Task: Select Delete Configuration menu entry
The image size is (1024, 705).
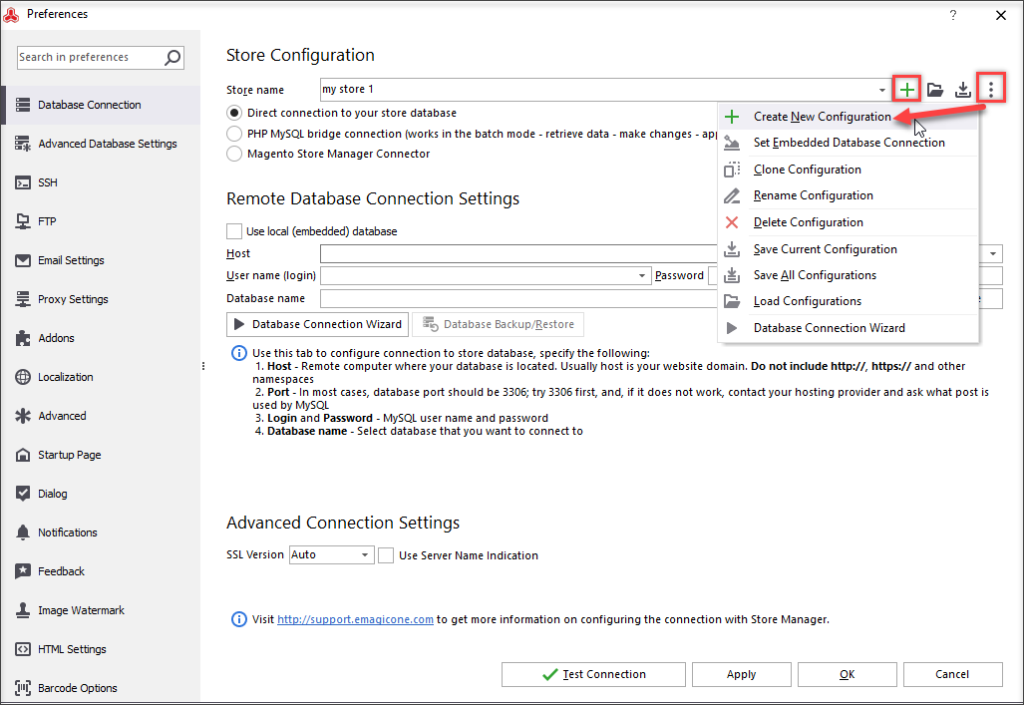Action: tap(808, 222)
